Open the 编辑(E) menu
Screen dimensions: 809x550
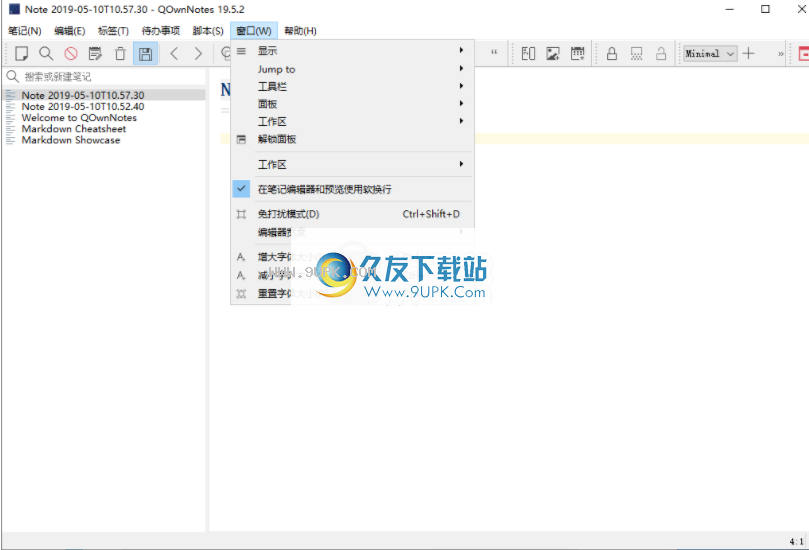click(70, 31)
